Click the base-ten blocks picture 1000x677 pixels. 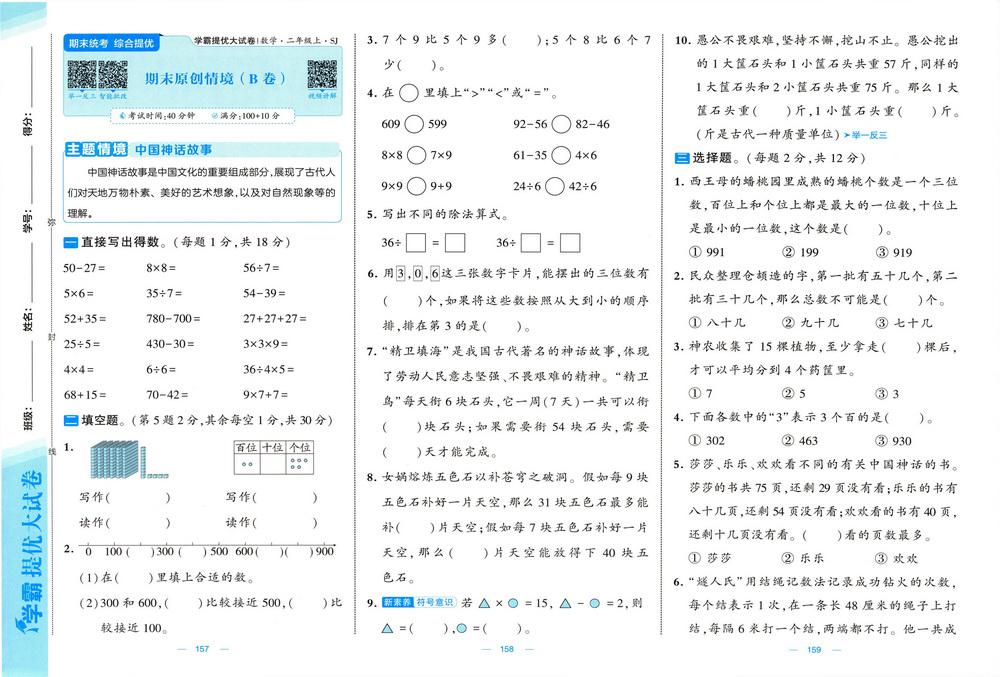pos(123,461)
